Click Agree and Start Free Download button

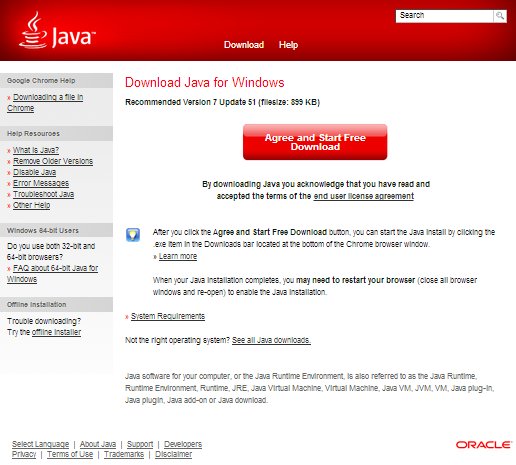[x=315, y=142]
